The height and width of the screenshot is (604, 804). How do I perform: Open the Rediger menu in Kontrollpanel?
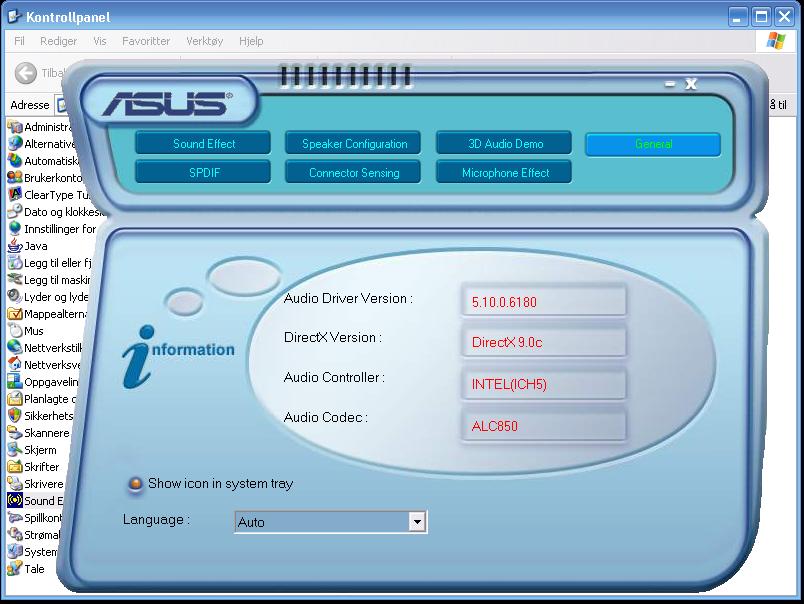point(58,41)
